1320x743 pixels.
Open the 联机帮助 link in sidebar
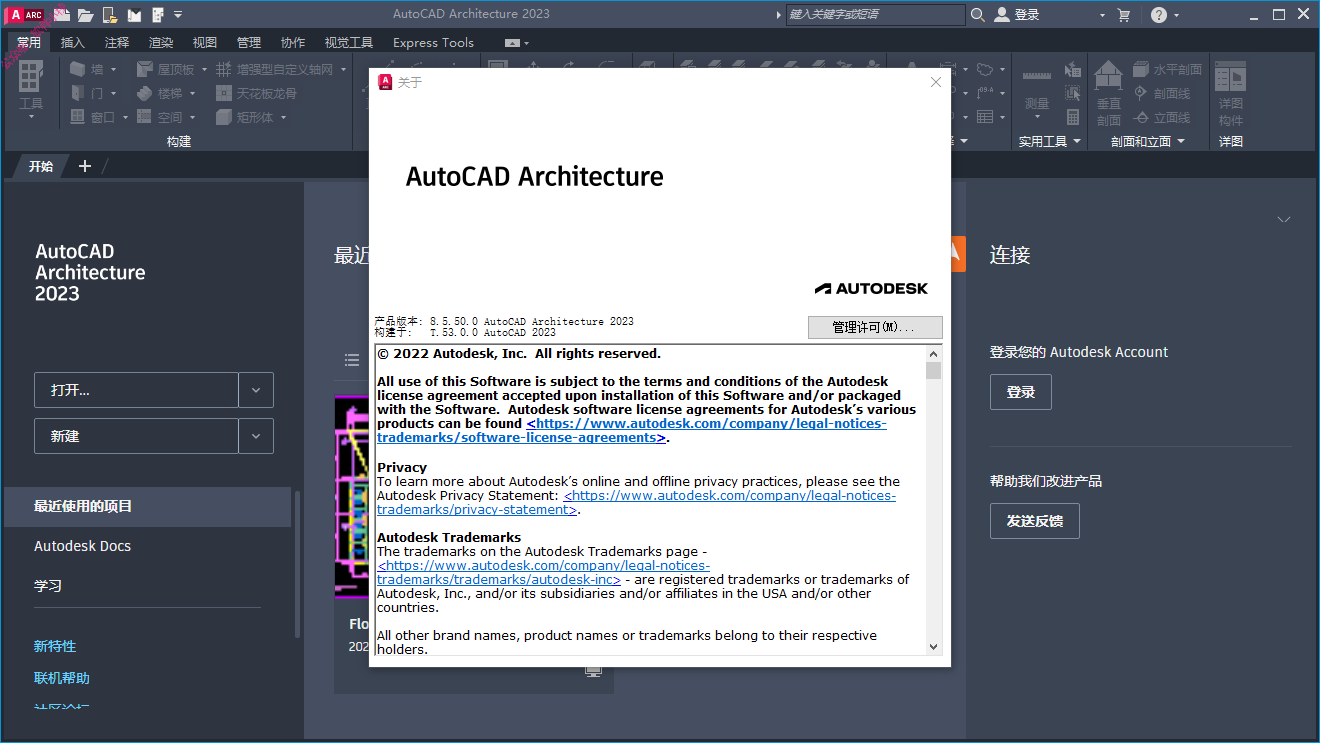pyautogui.click(x=62, y=678)
